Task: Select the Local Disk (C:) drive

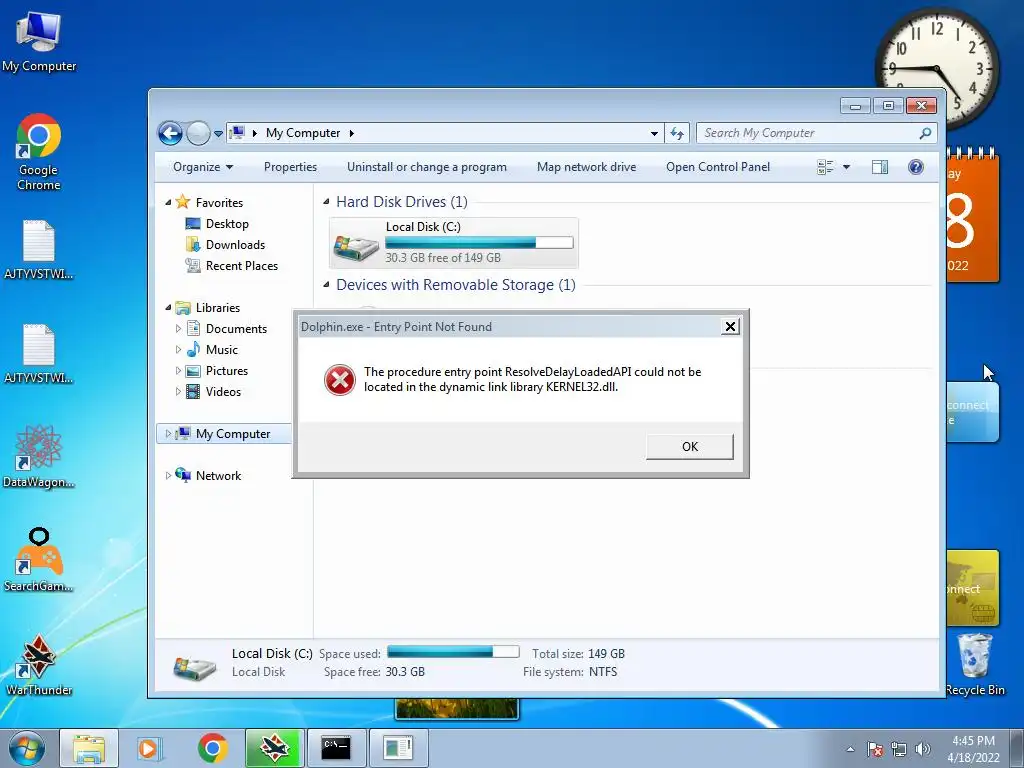Action: click(454, 243)
